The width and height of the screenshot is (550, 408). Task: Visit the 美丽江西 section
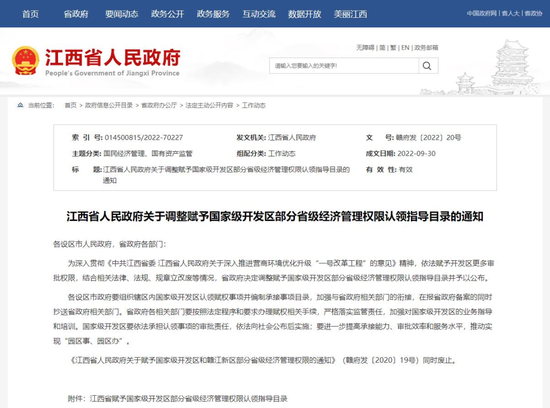click(x=350, y=14)
